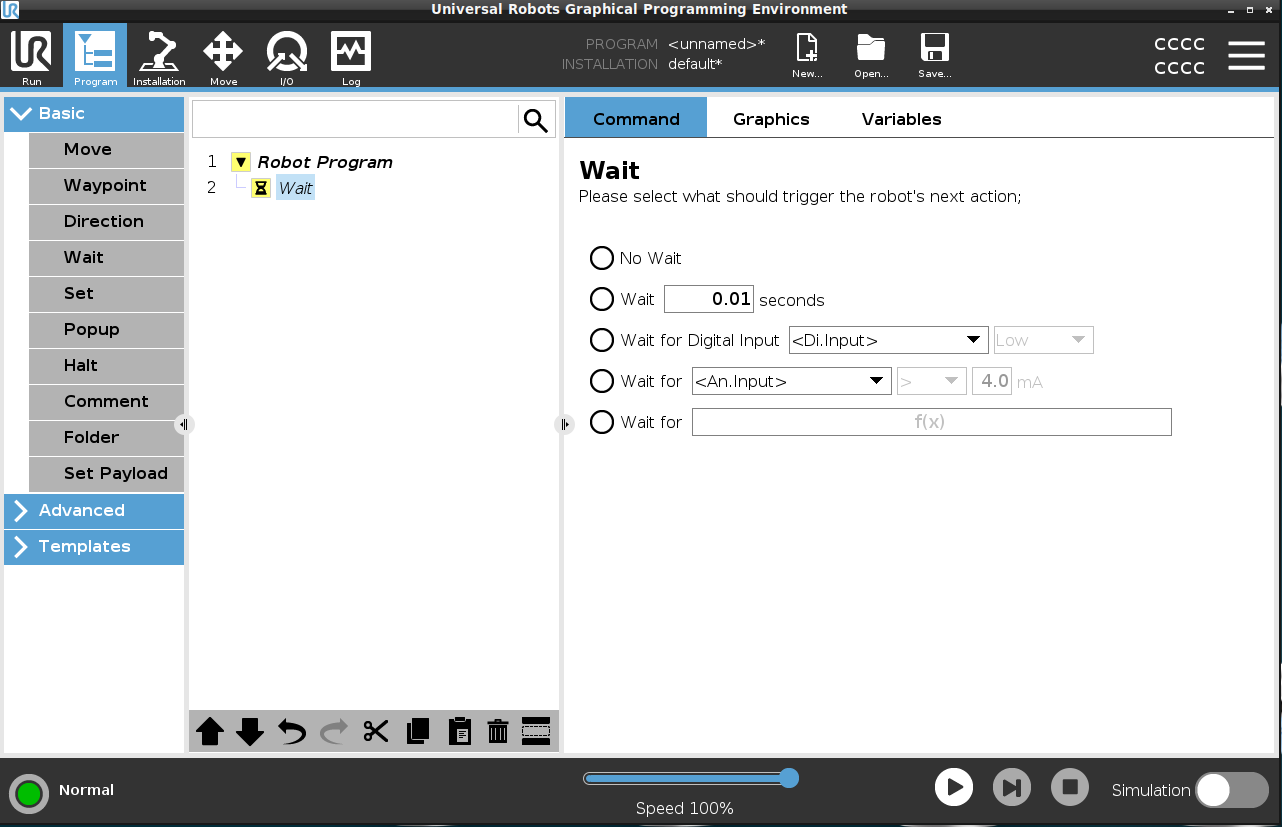1282x827 pixels.
Task: Open the An.Input dropdown
Action: click(x=790, y=381)
